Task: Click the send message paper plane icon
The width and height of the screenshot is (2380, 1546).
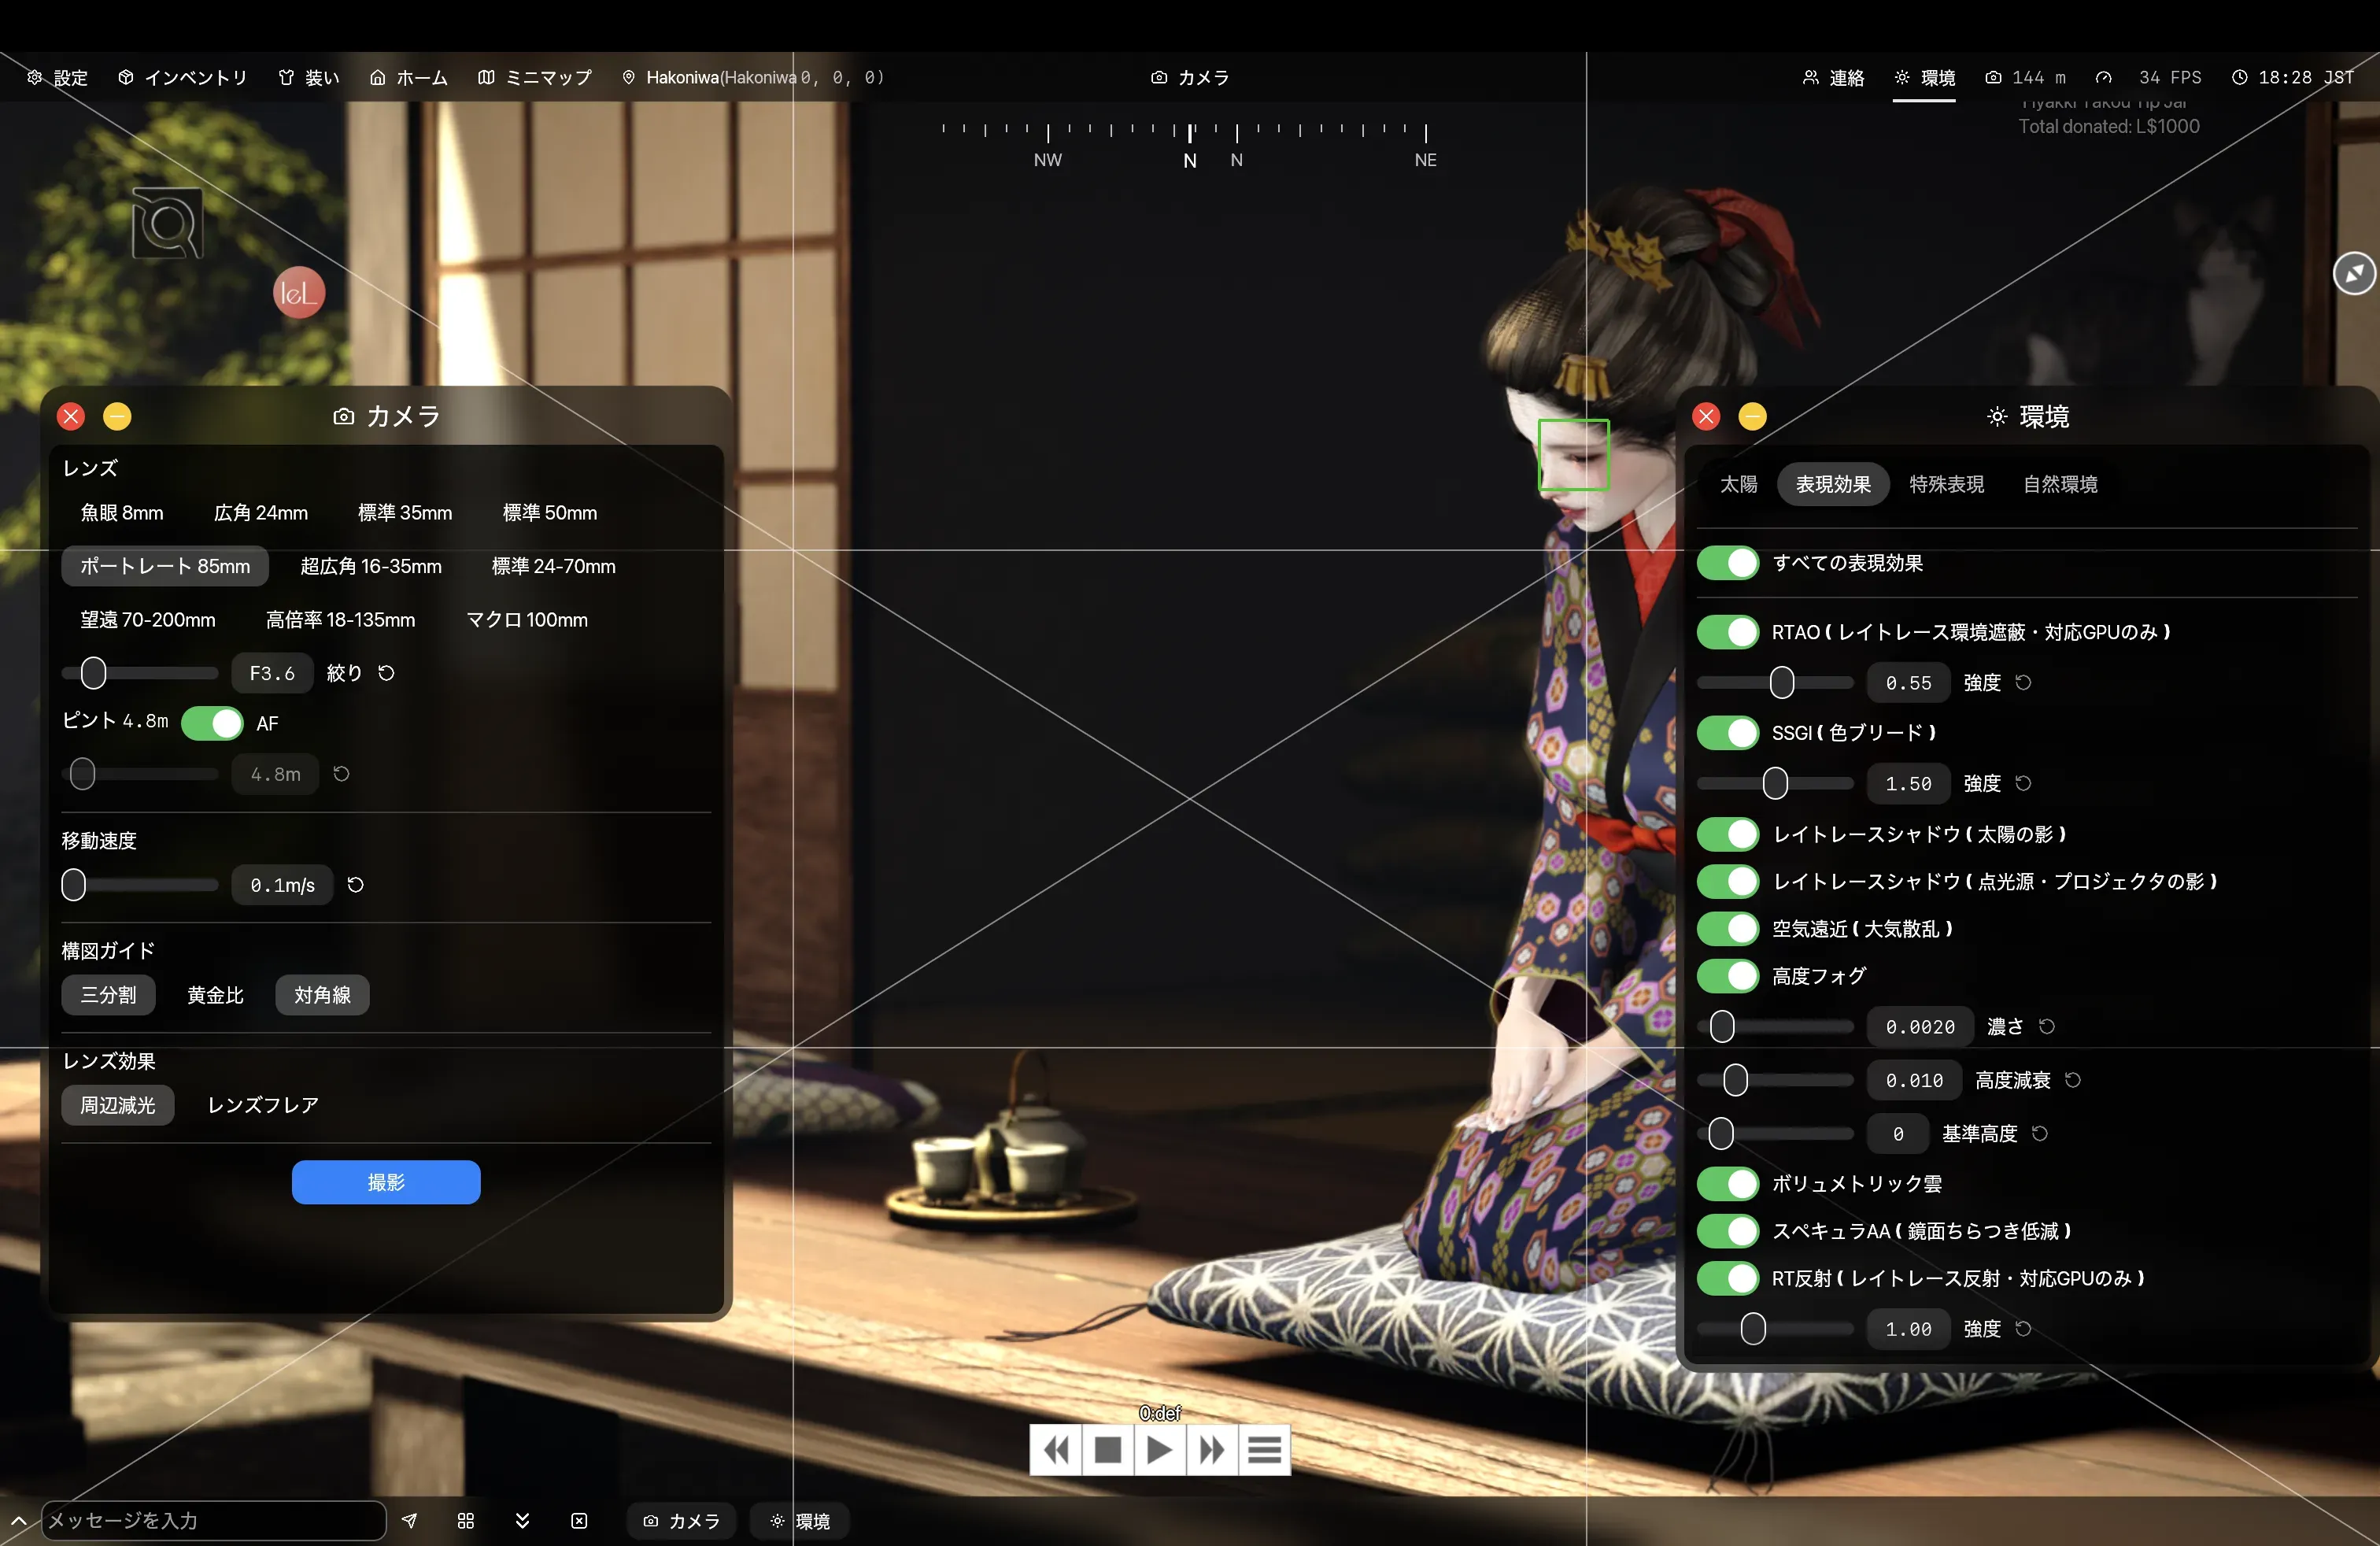Action: pyautogui.click(x=409, y=1520)
